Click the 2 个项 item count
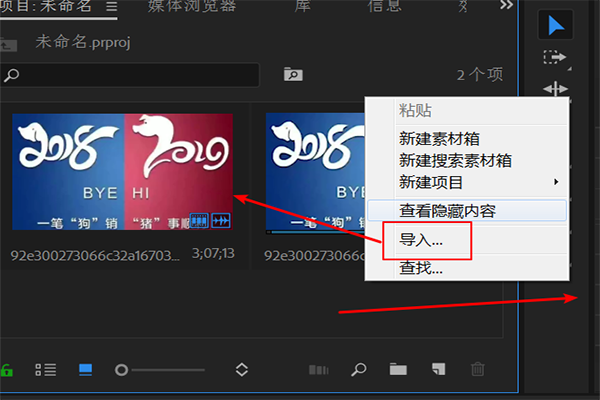The width and height of the screenshot is (600, 400). pos(480,75)
